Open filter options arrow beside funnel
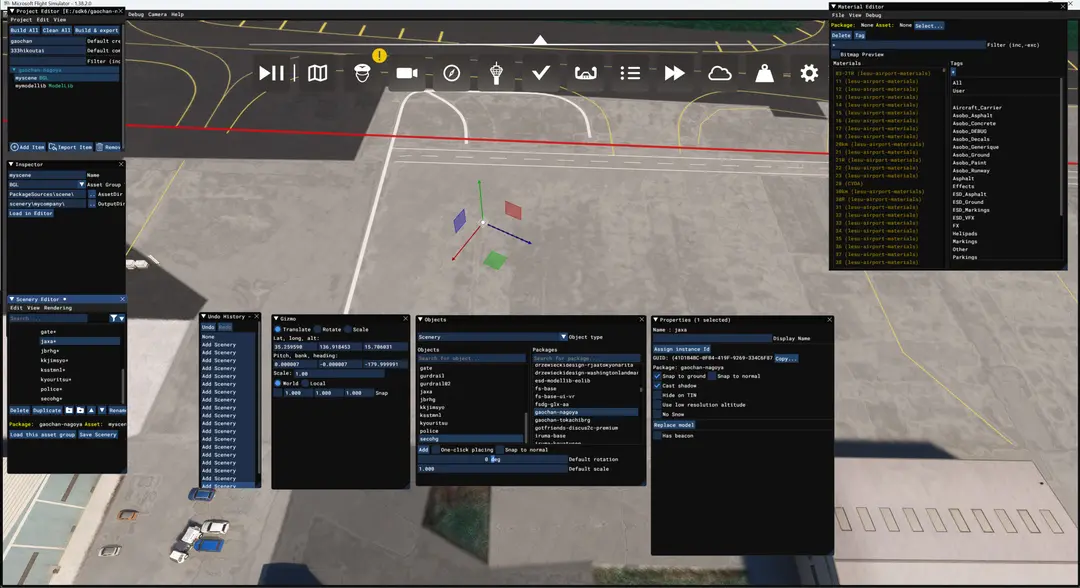The height and width of the screenshot is (588, 1080). coord(122,318)
